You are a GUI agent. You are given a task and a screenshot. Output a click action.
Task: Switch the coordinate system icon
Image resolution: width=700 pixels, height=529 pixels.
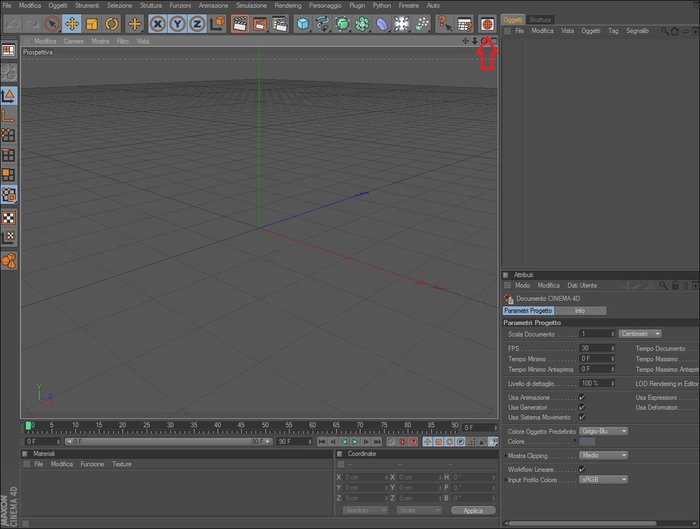217,24
